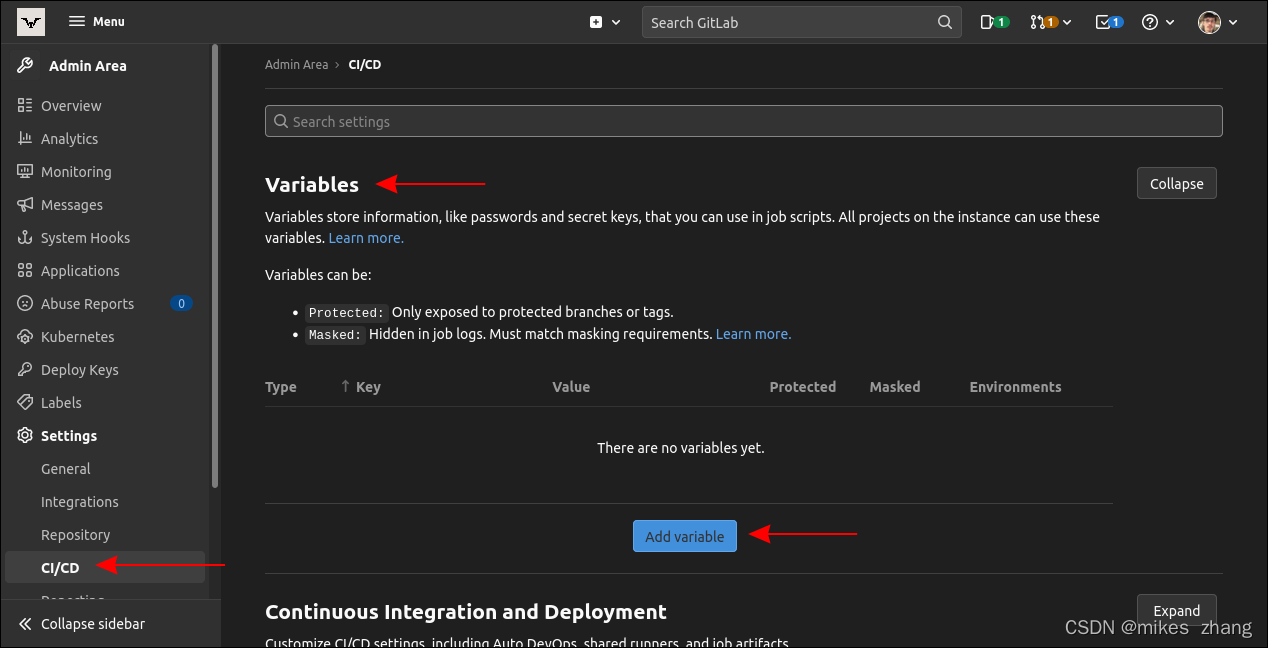Screen dimensions: 1268x648
Task: Follow the Learn more link about masking
Action: point(753,333)
